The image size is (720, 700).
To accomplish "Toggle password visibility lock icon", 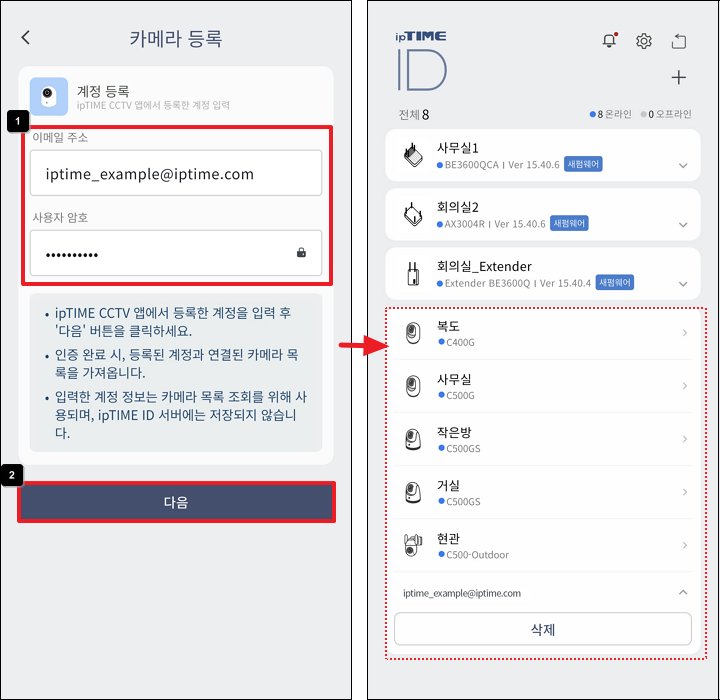I will pyautogui.click(x=301, y=252).
